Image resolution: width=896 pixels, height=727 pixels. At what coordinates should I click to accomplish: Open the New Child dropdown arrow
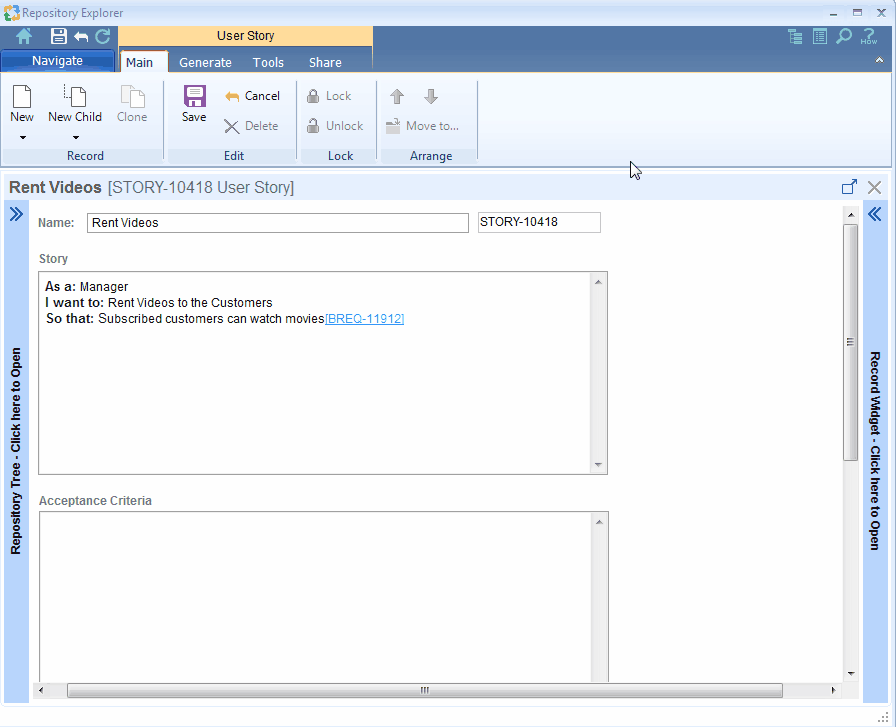75,137
